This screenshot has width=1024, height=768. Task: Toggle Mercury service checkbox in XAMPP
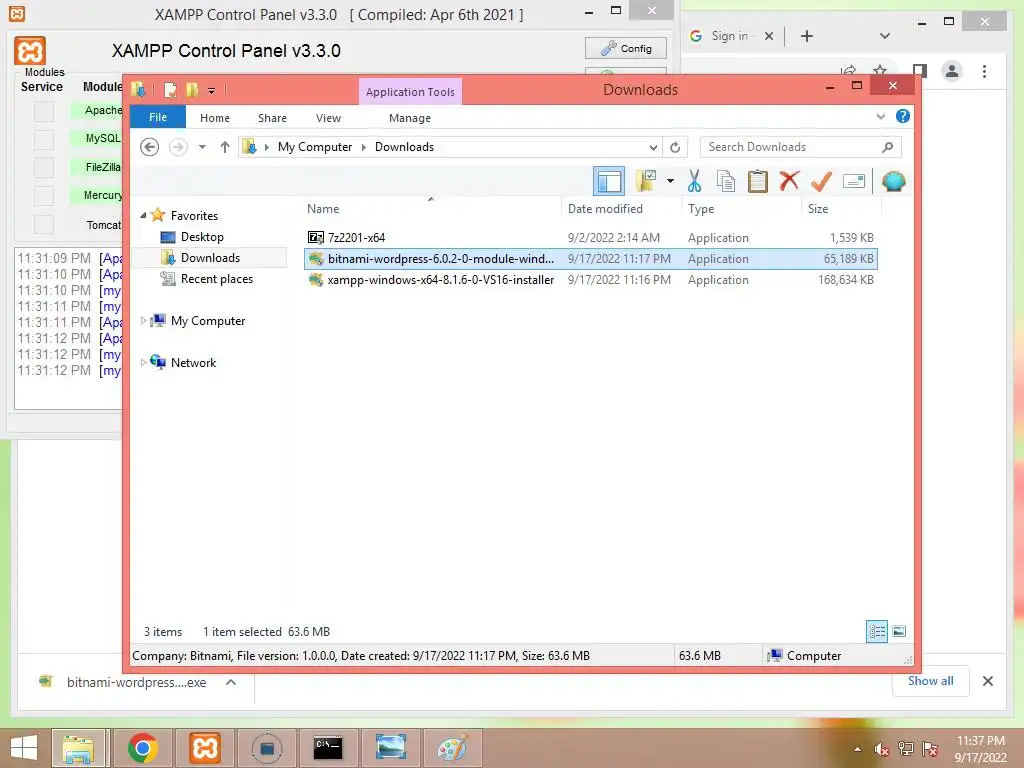click(44, 195)
